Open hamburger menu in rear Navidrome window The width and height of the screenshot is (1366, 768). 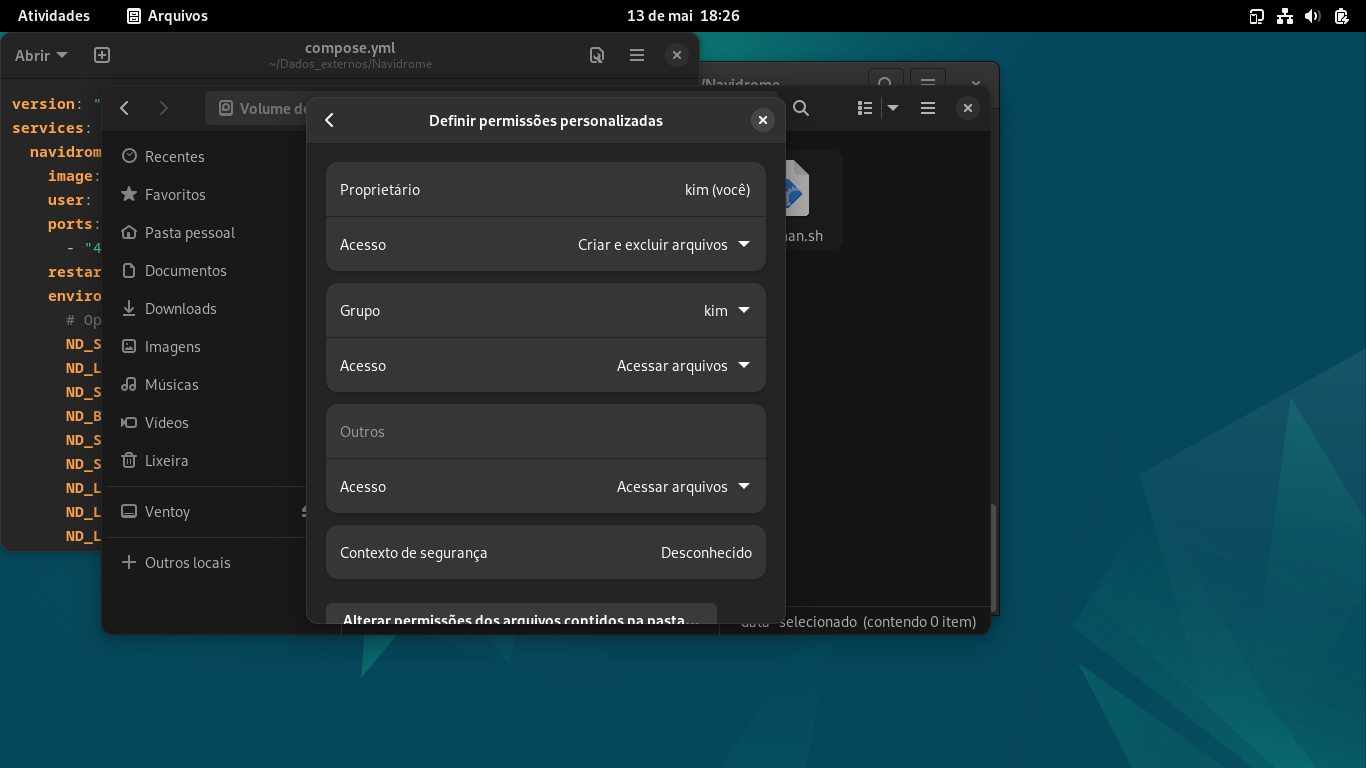928,82
